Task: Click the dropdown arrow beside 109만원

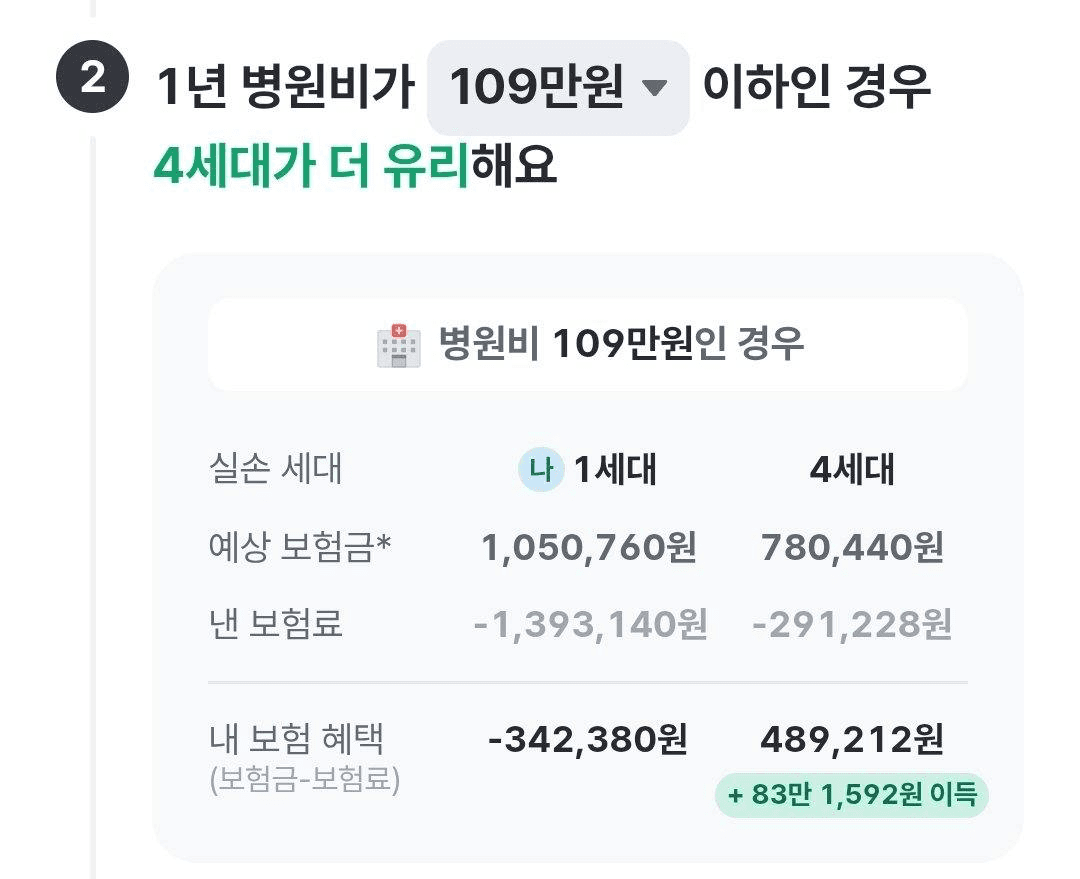Action: coord(653,89)
